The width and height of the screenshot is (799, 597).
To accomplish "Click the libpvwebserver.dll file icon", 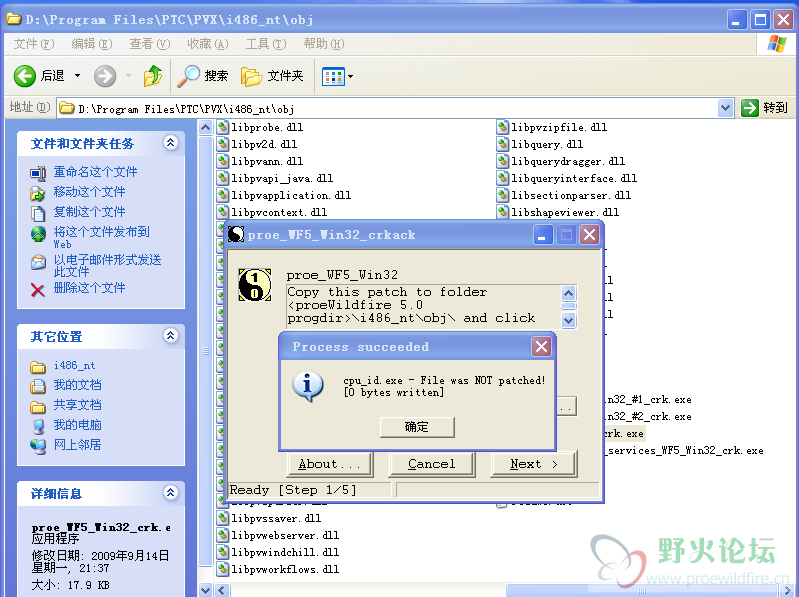I will [223, 535].
